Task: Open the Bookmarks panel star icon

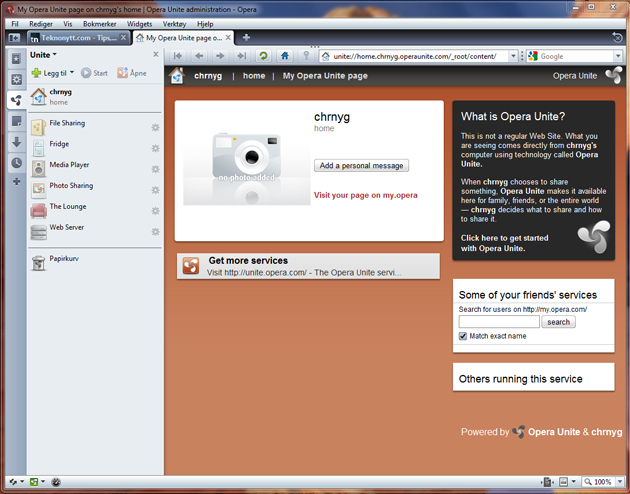Action: [x=16, y=59]
